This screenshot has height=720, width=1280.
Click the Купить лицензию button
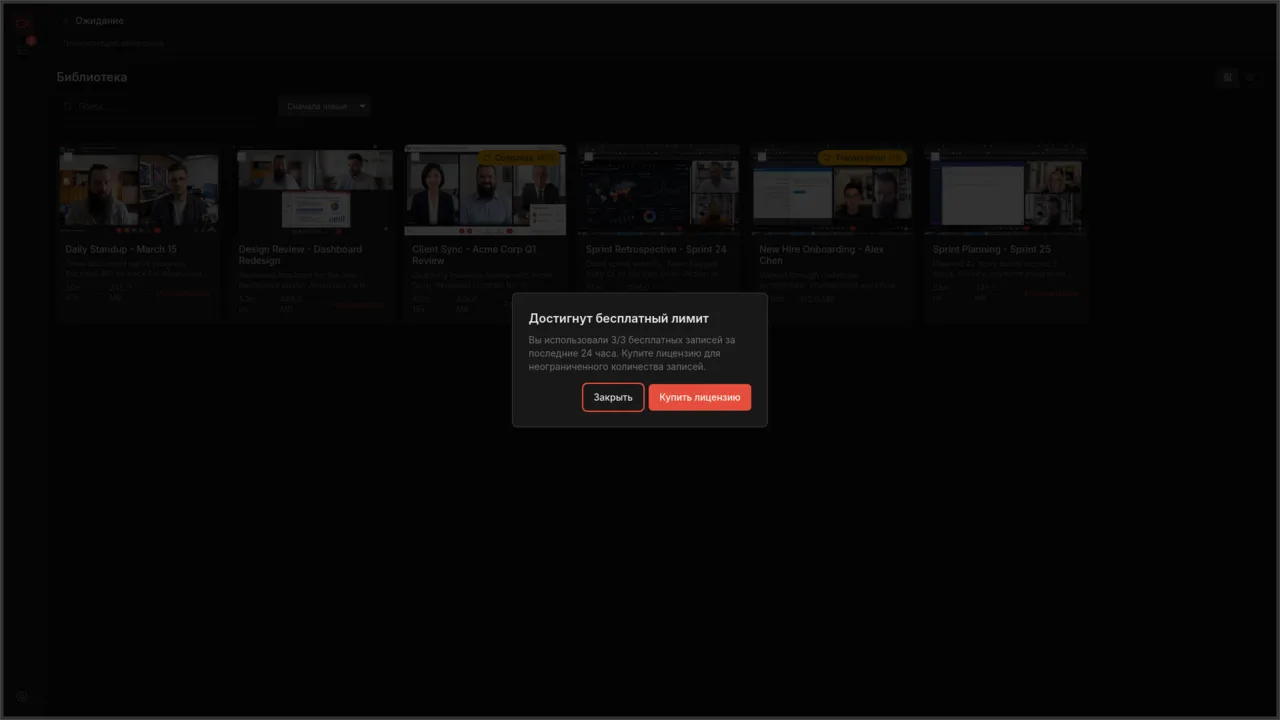pos(699,397)
